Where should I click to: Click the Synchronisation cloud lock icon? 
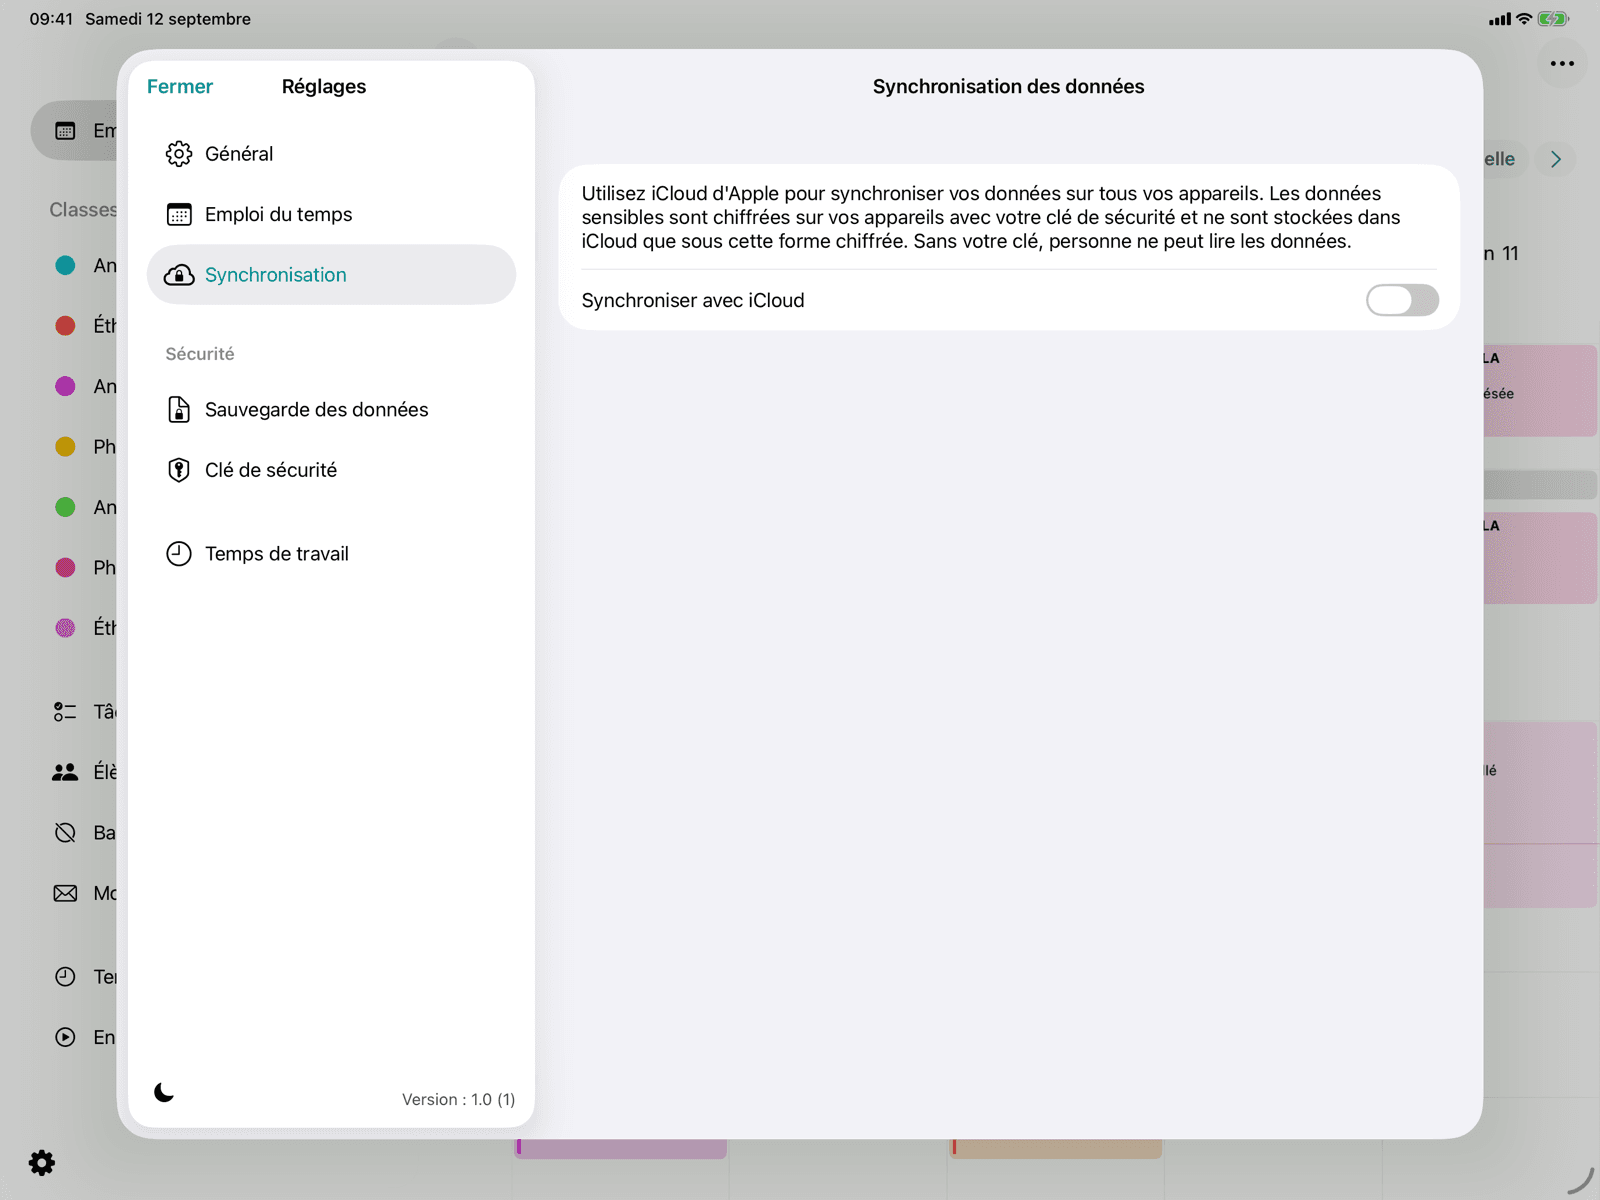[179, 275]
